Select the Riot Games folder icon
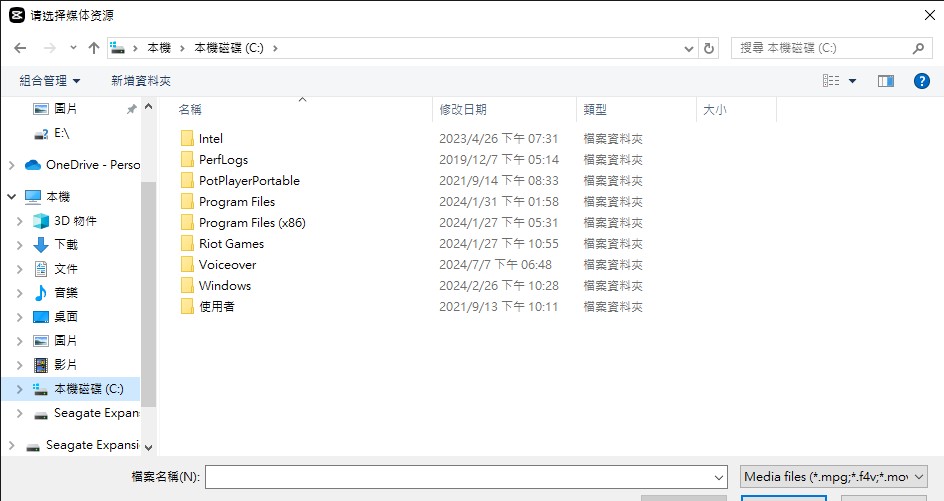Screen dimensions: 944x501 point(187,244)
